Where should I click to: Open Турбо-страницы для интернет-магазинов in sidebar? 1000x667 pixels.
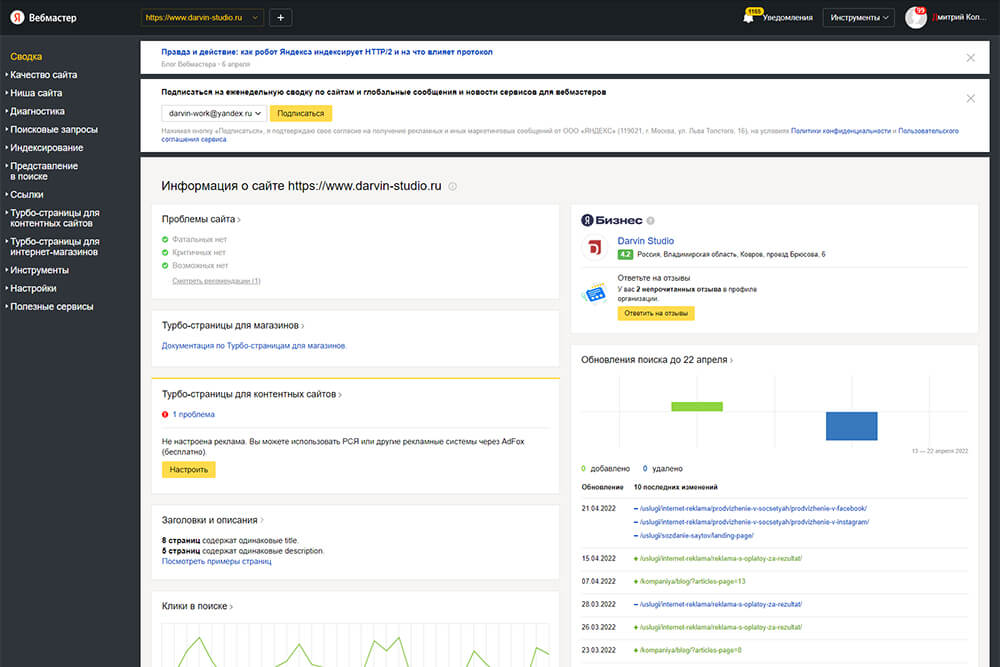54,247
